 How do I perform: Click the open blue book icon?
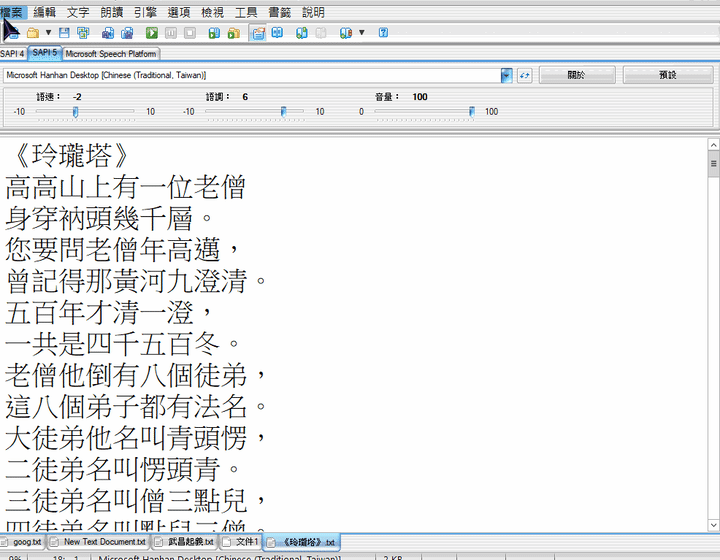pos(277,33)
